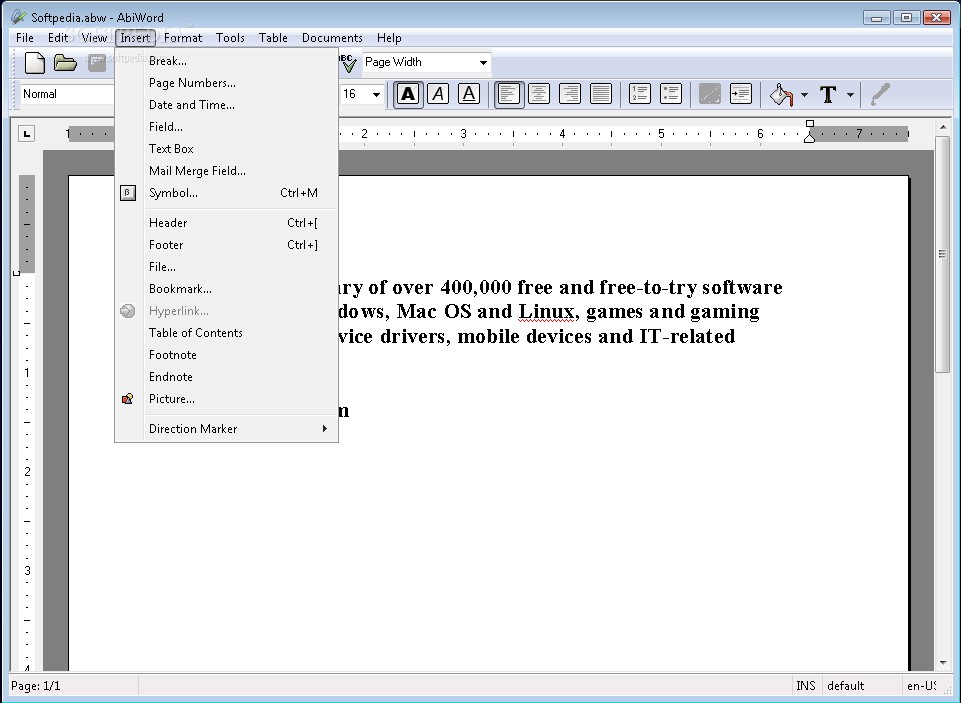Click the vertical scrollbar down arrow

tap(943, 662)
